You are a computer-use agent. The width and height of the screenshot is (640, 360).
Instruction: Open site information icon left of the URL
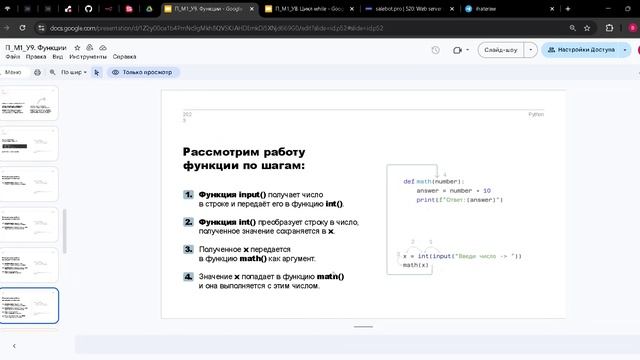coord(41,28)
